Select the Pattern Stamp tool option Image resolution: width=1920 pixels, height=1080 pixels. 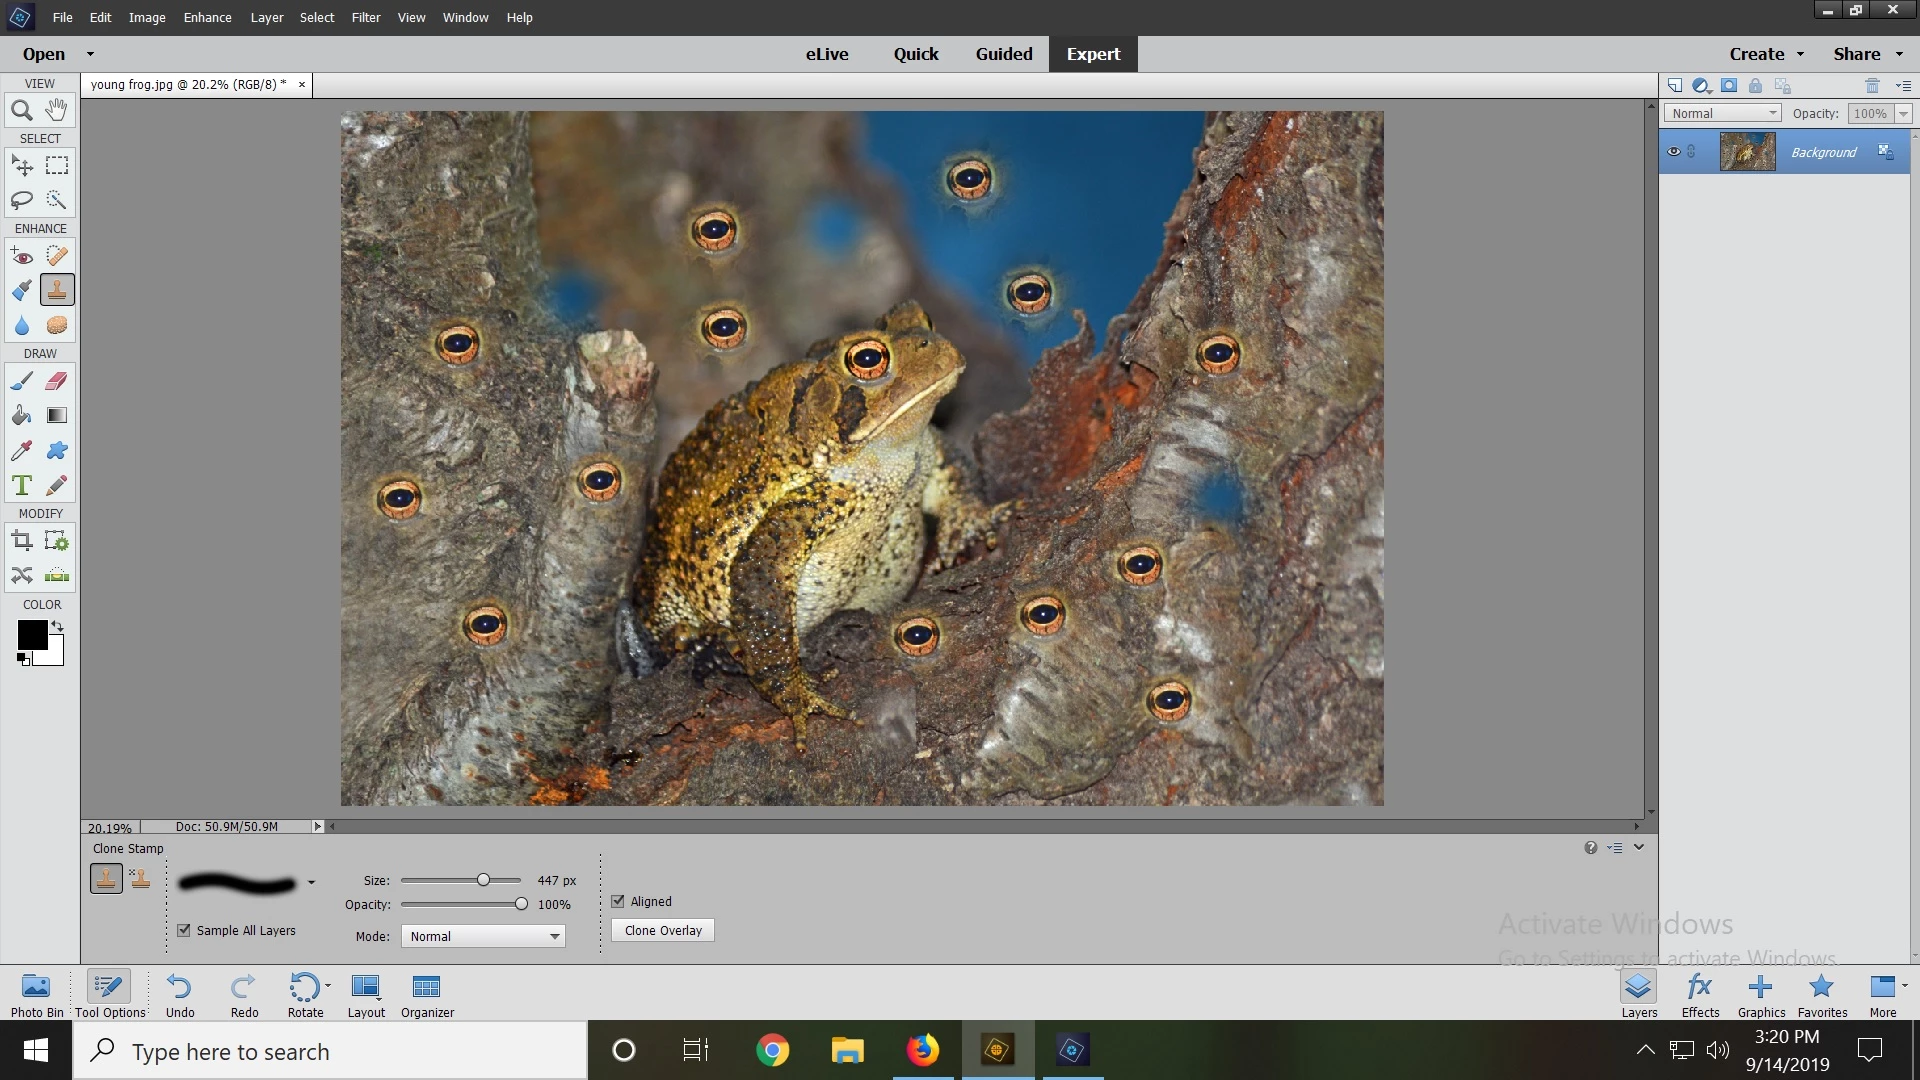141,879
